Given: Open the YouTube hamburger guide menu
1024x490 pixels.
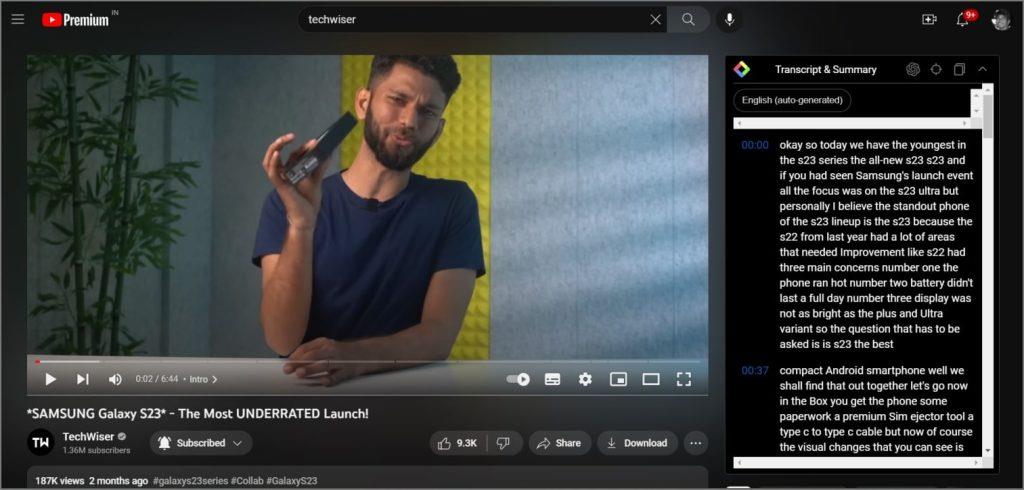Looking at the screenshot, I should 18,19.
